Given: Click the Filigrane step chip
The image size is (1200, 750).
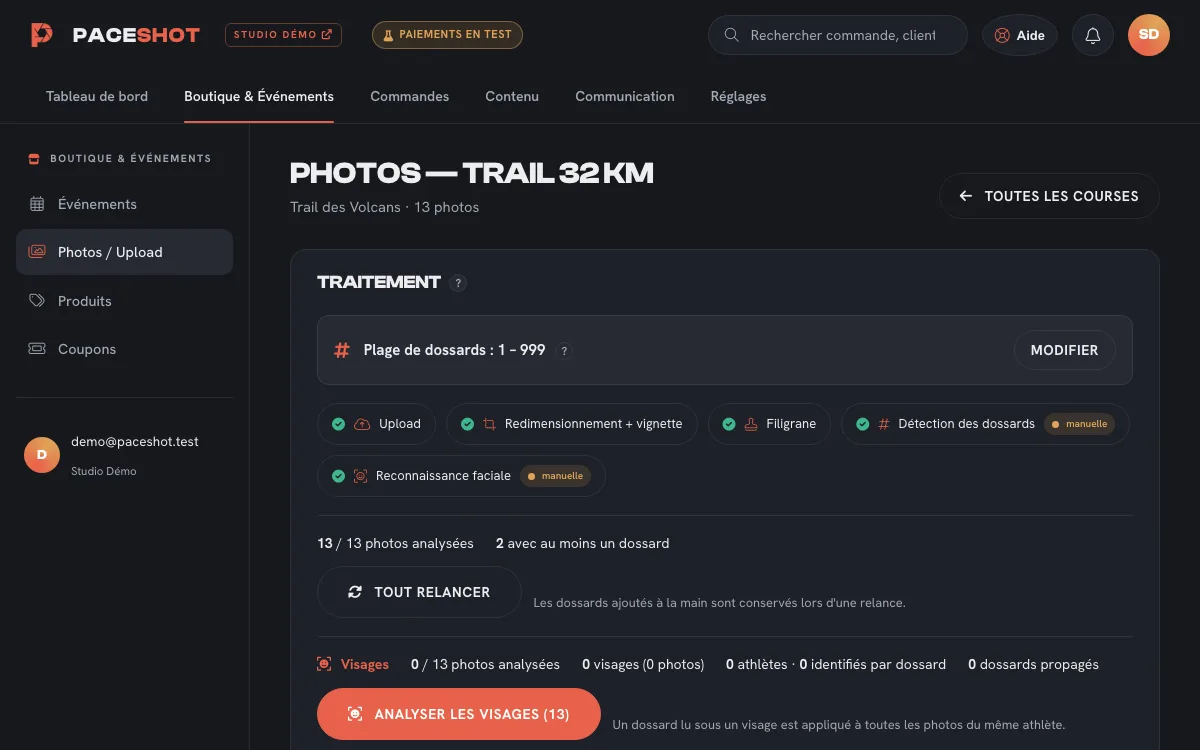Looking at the screenshot, I should point(770,424).
